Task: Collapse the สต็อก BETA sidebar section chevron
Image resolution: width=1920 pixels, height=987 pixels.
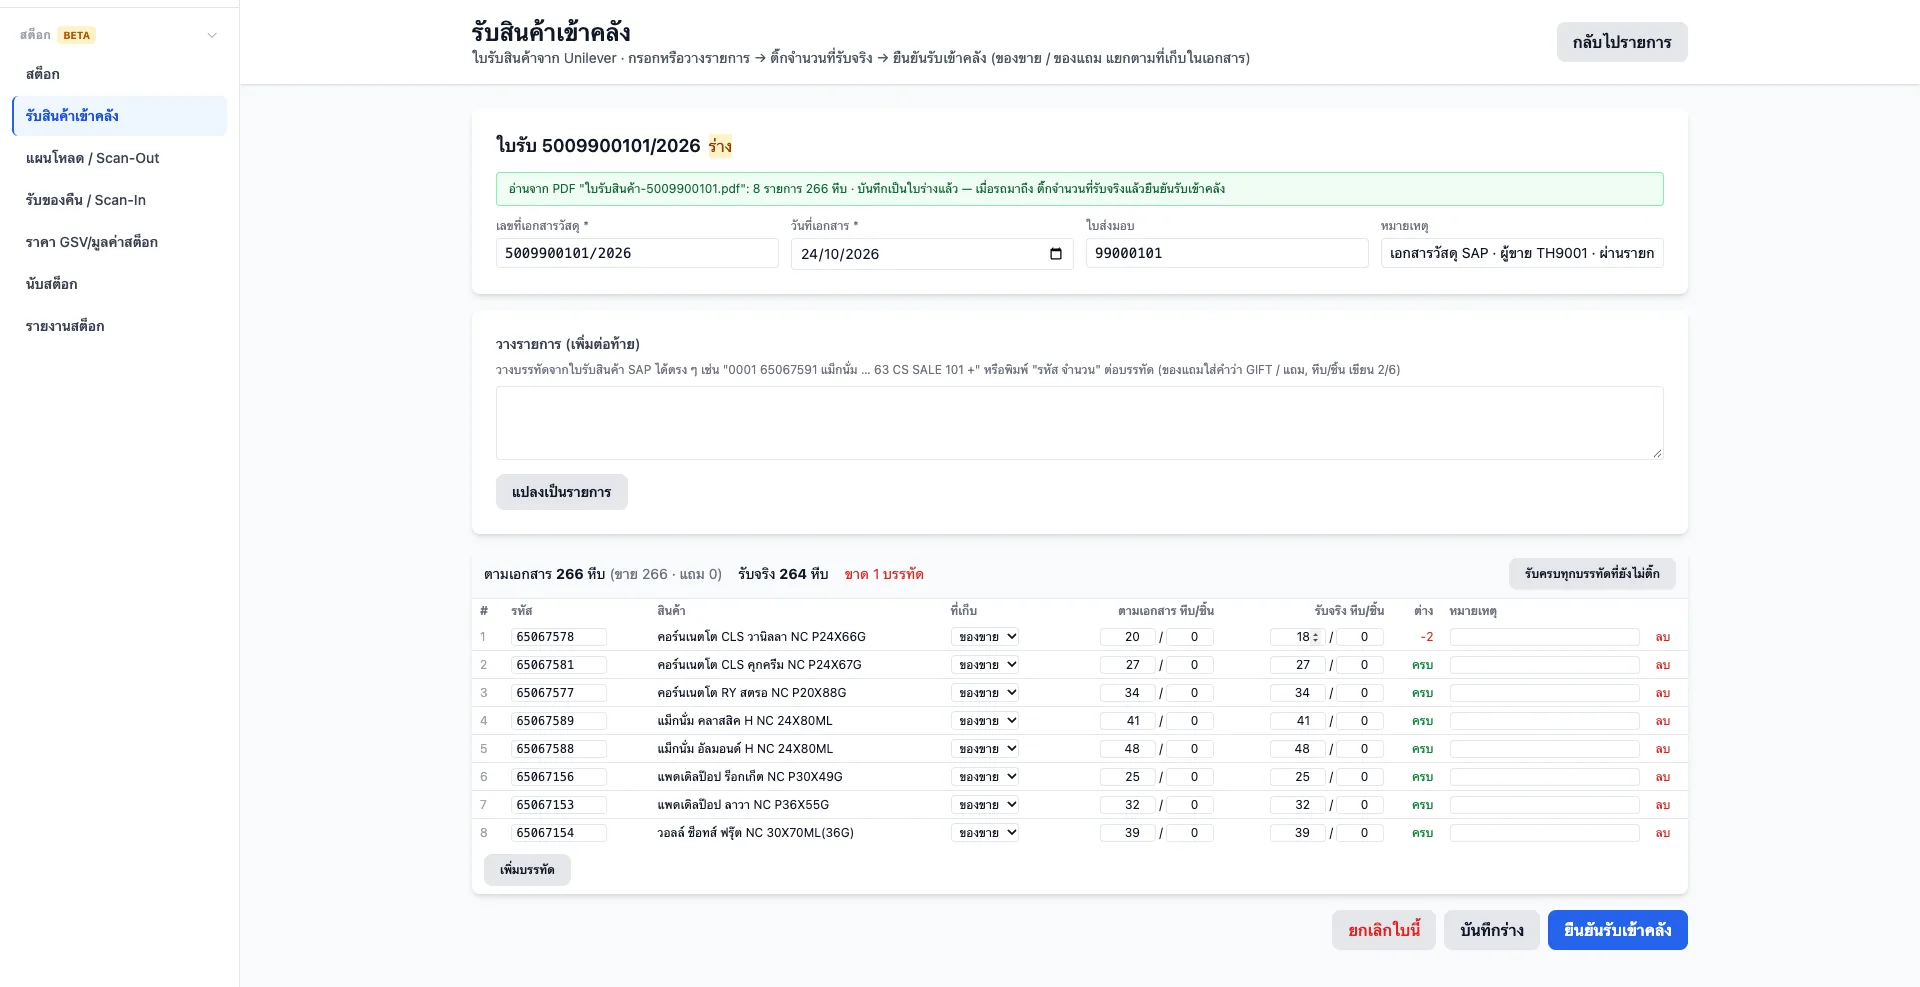Action: (212, 35)
